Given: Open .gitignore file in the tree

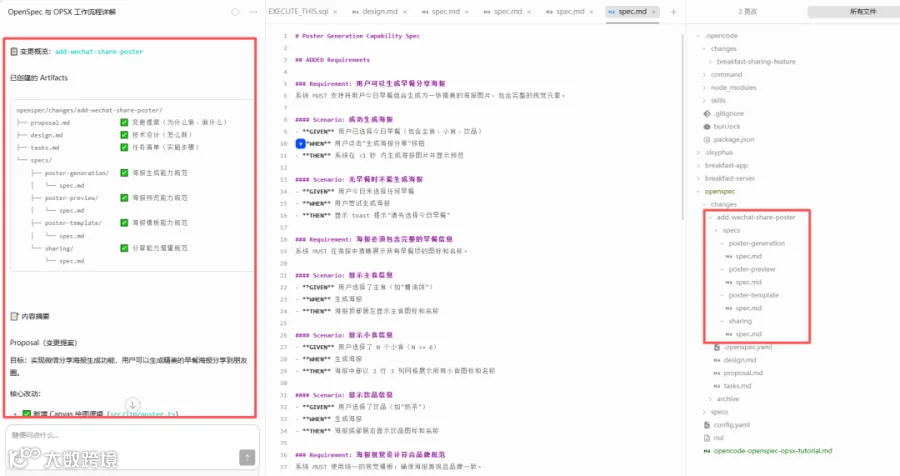Looking at the screenshot, I should (x=728, y=114).
